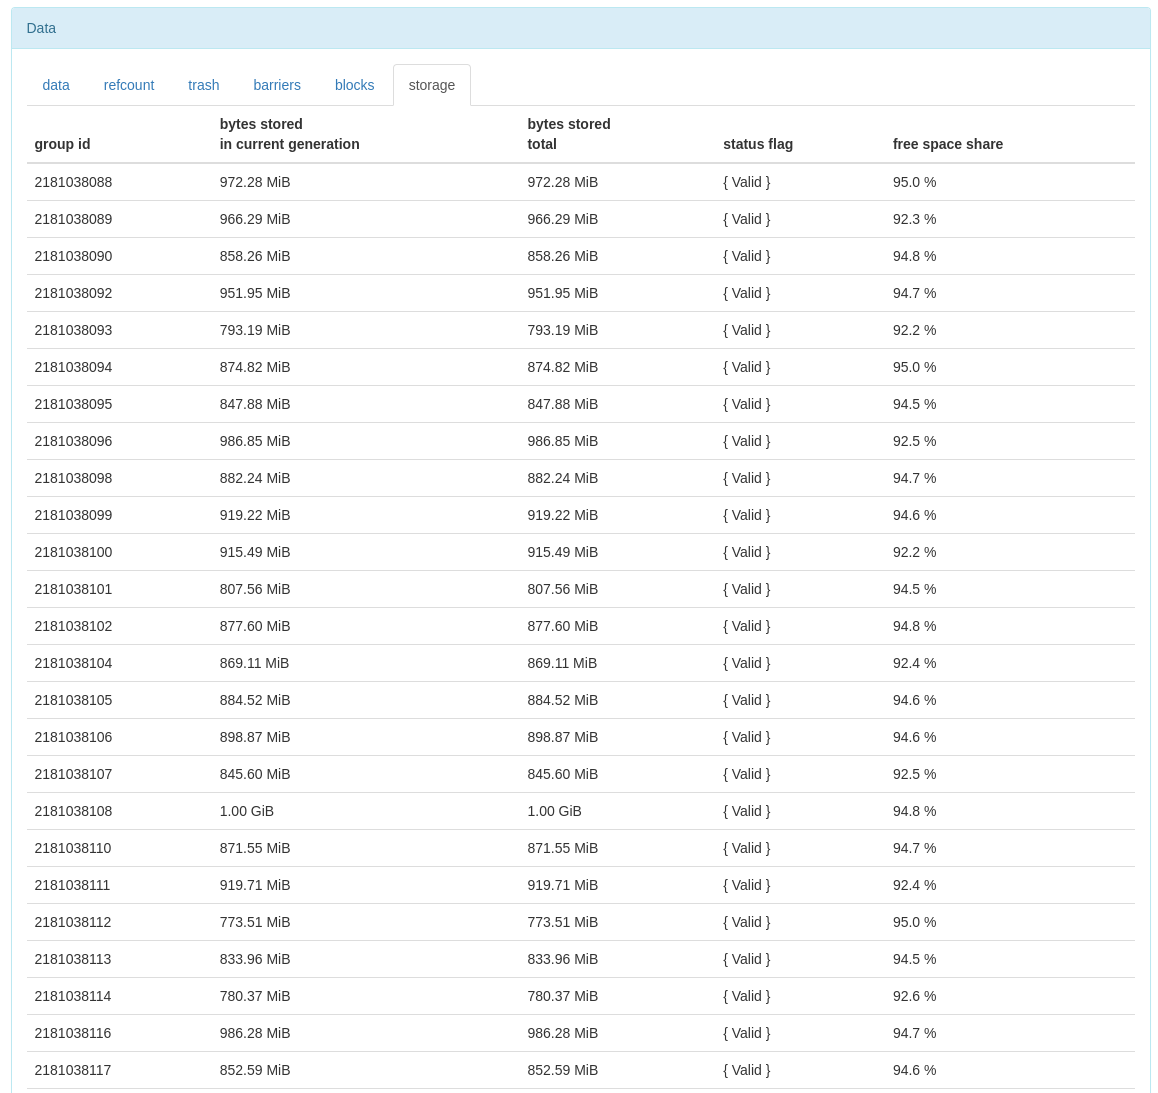Viewport: 1158px width, 1093px height.
Task: Click the Valid flag for group 2181038100
Action: pyautogui.click(x=746, y=552)
